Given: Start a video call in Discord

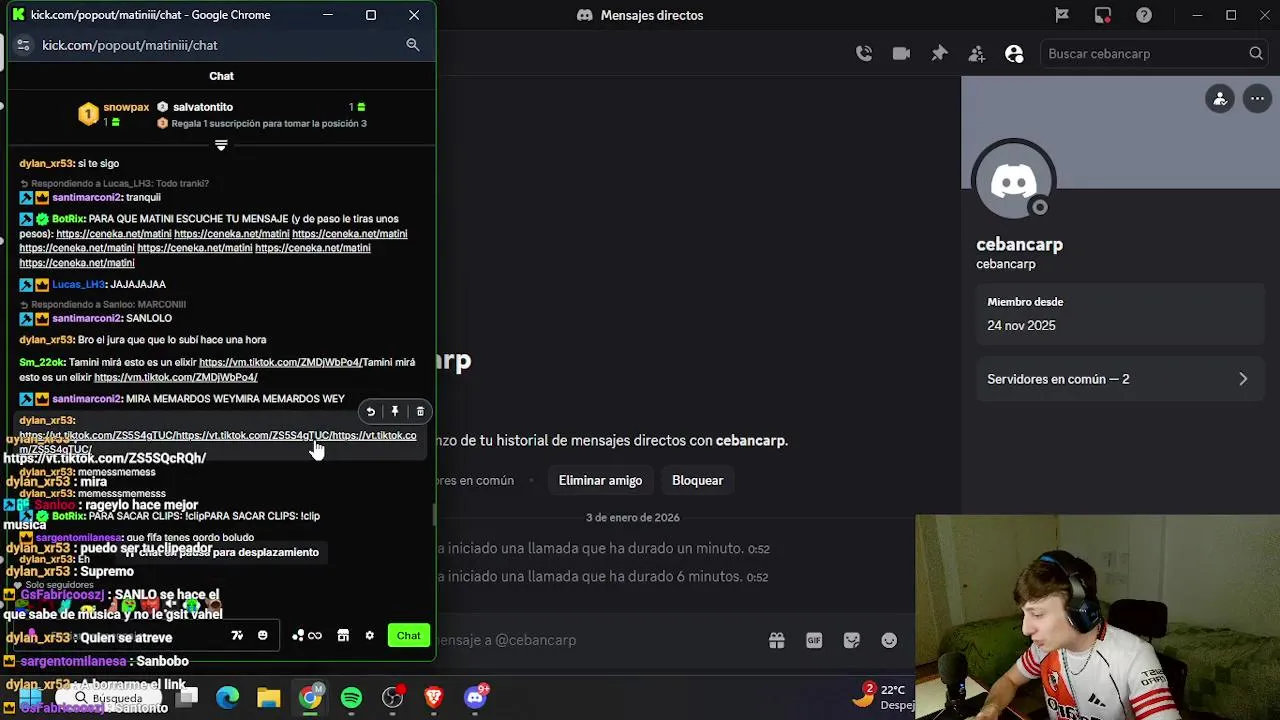Looking at the screenshot, I should point(901,54).
